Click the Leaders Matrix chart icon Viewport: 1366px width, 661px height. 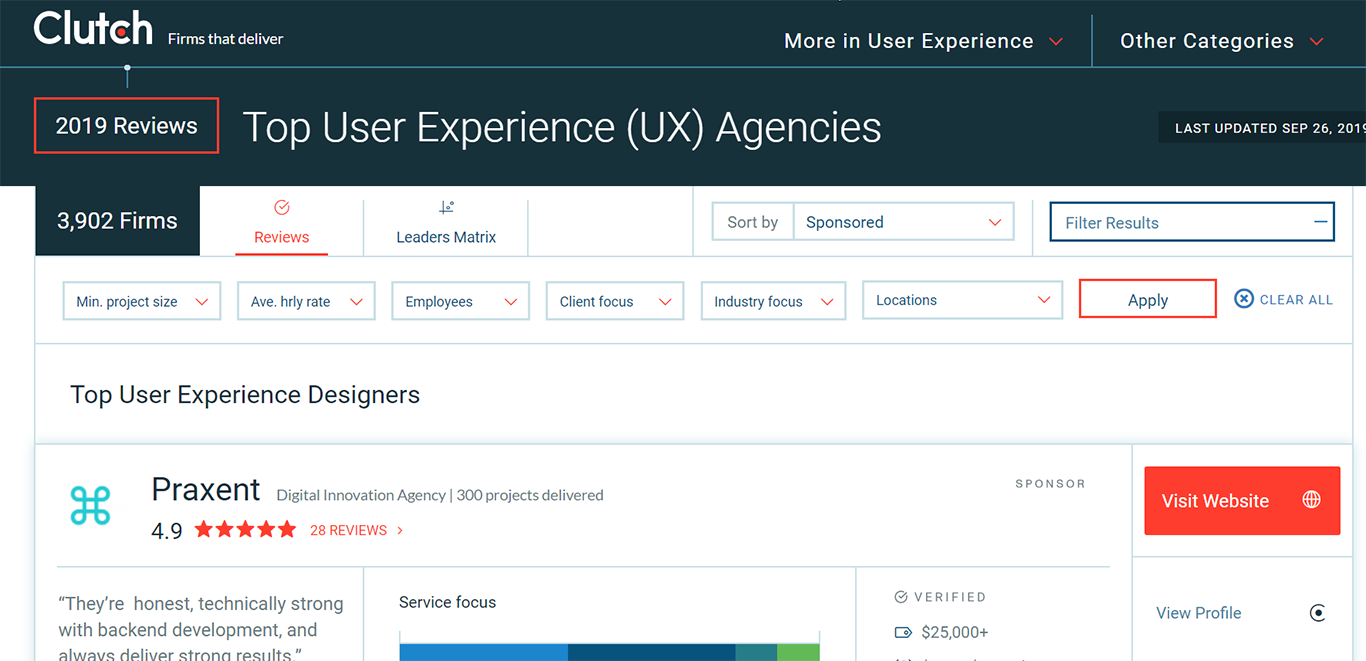446,208
